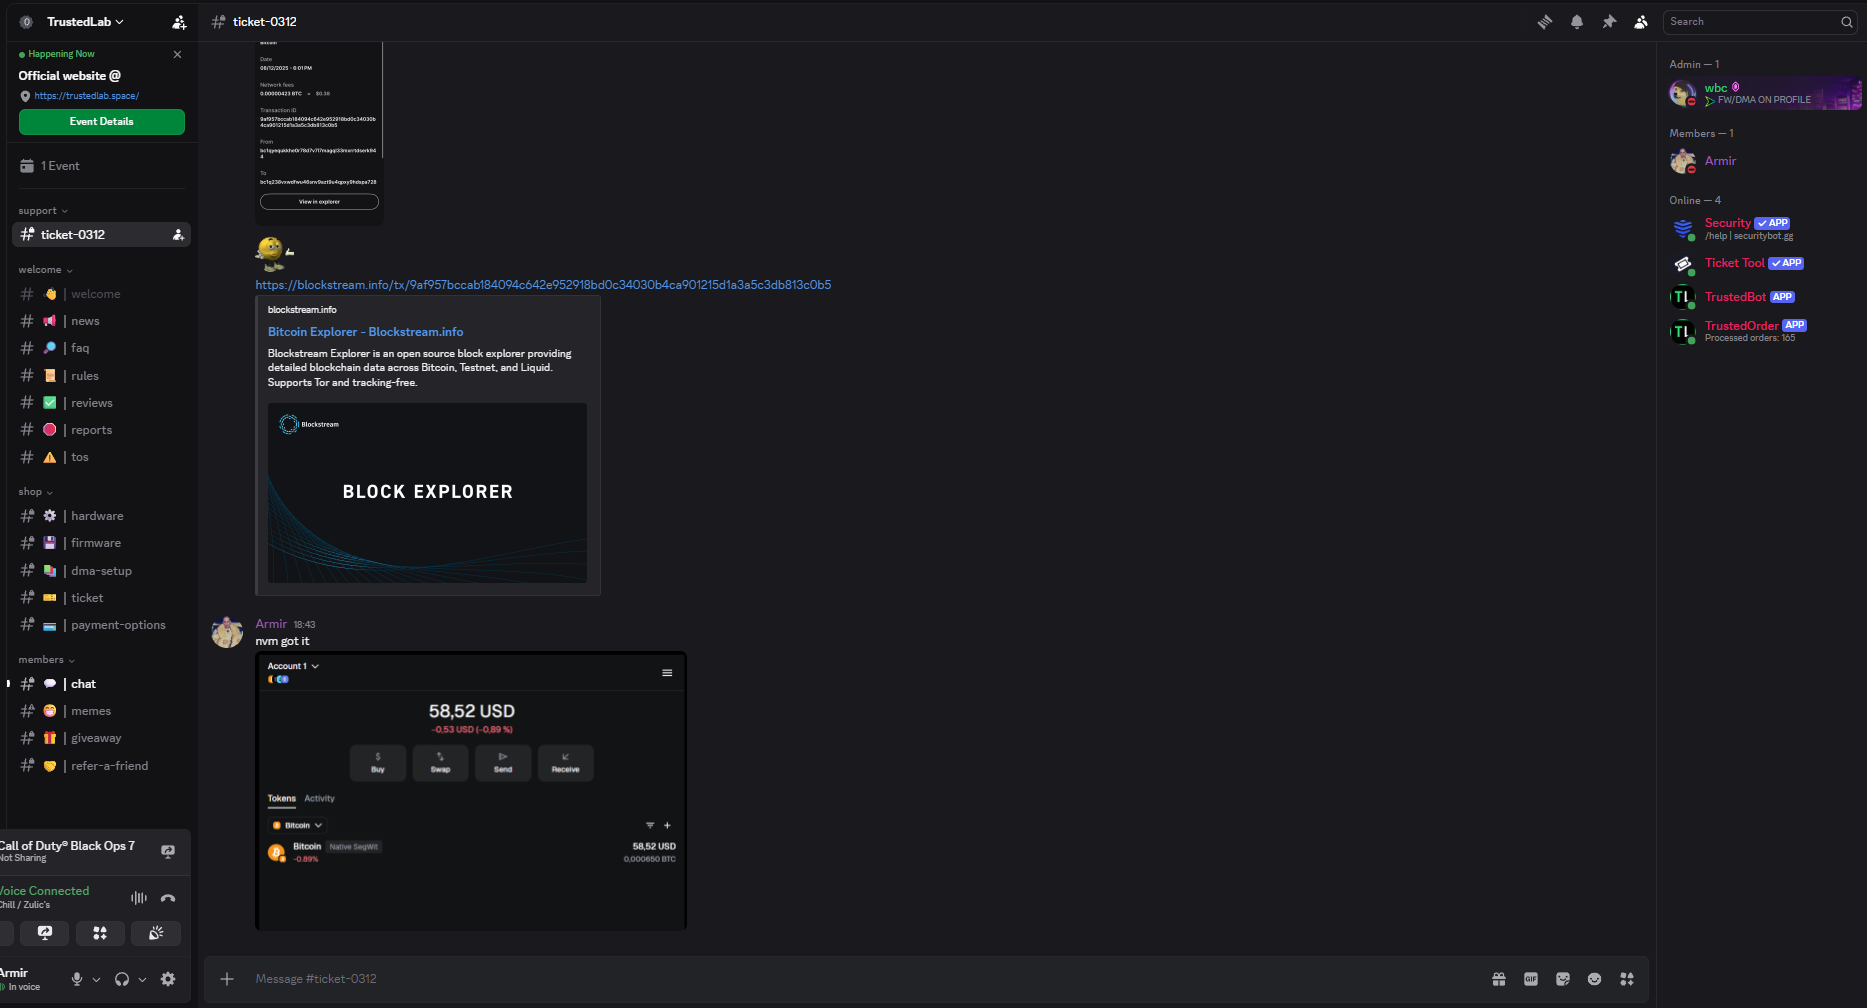Open the firmware channel
1867x1008 pixels.
102,543
